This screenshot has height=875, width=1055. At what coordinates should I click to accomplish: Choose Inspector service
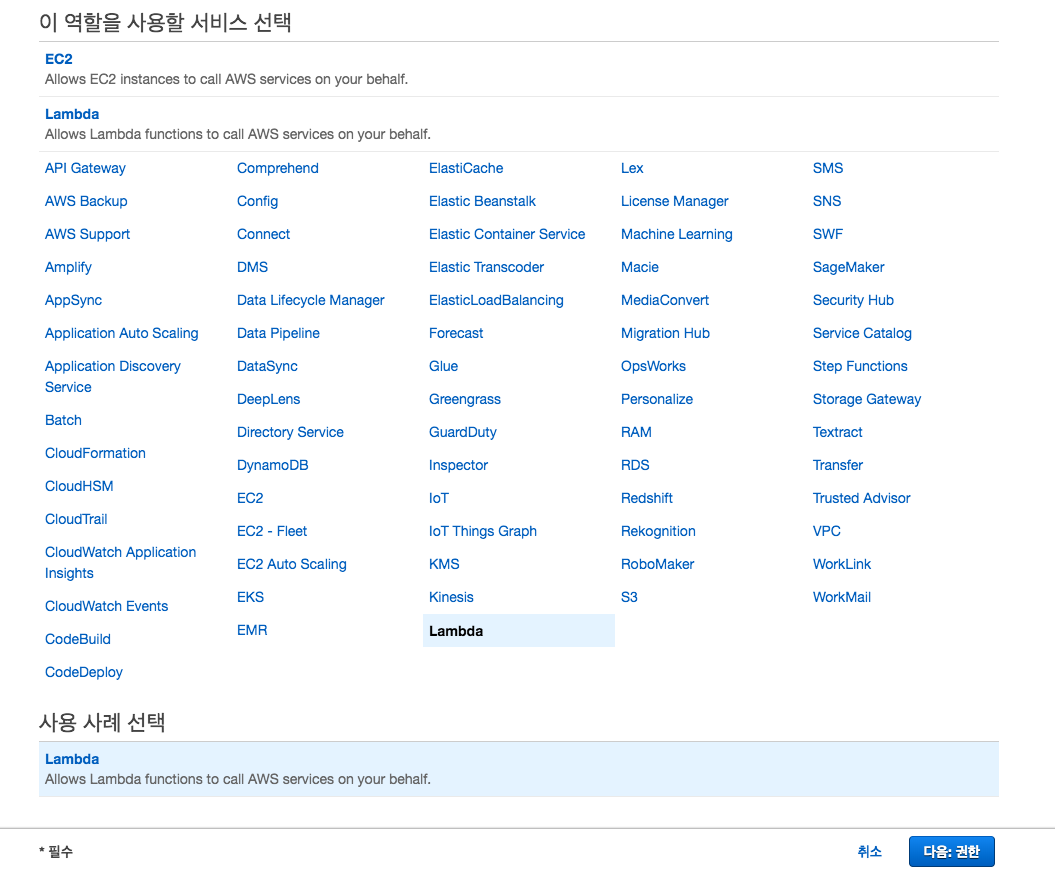click(458, 465)
